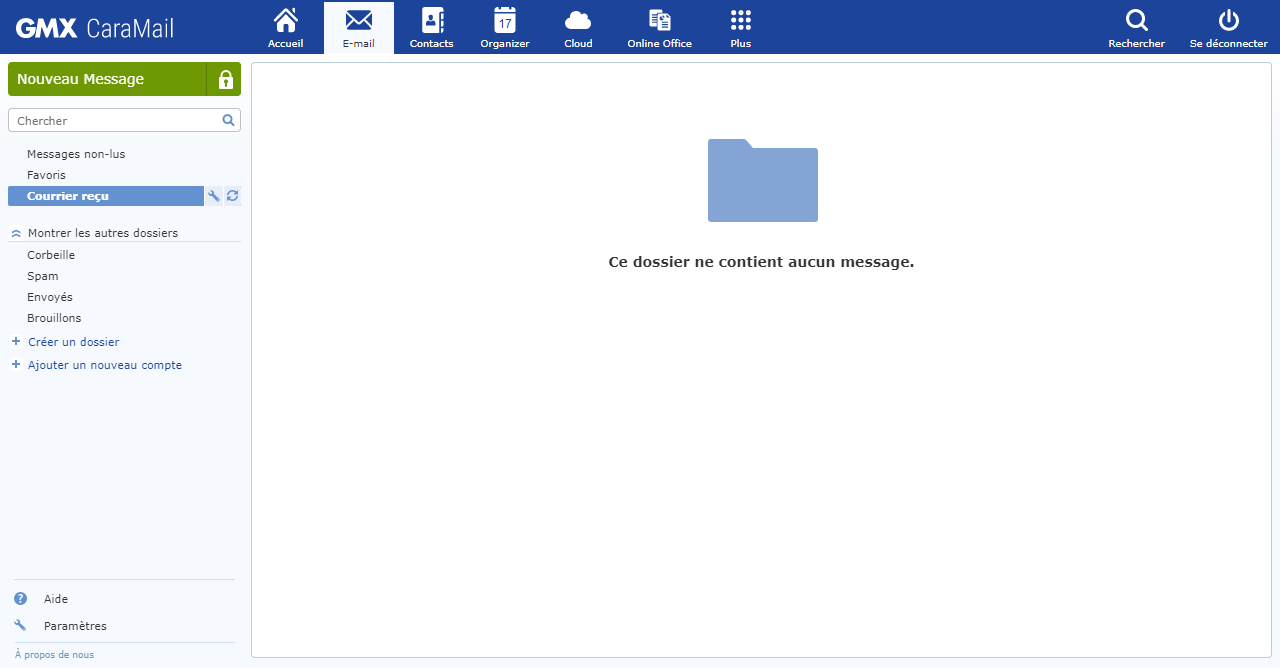Open Aide from the sidebar

pos(55,598)
